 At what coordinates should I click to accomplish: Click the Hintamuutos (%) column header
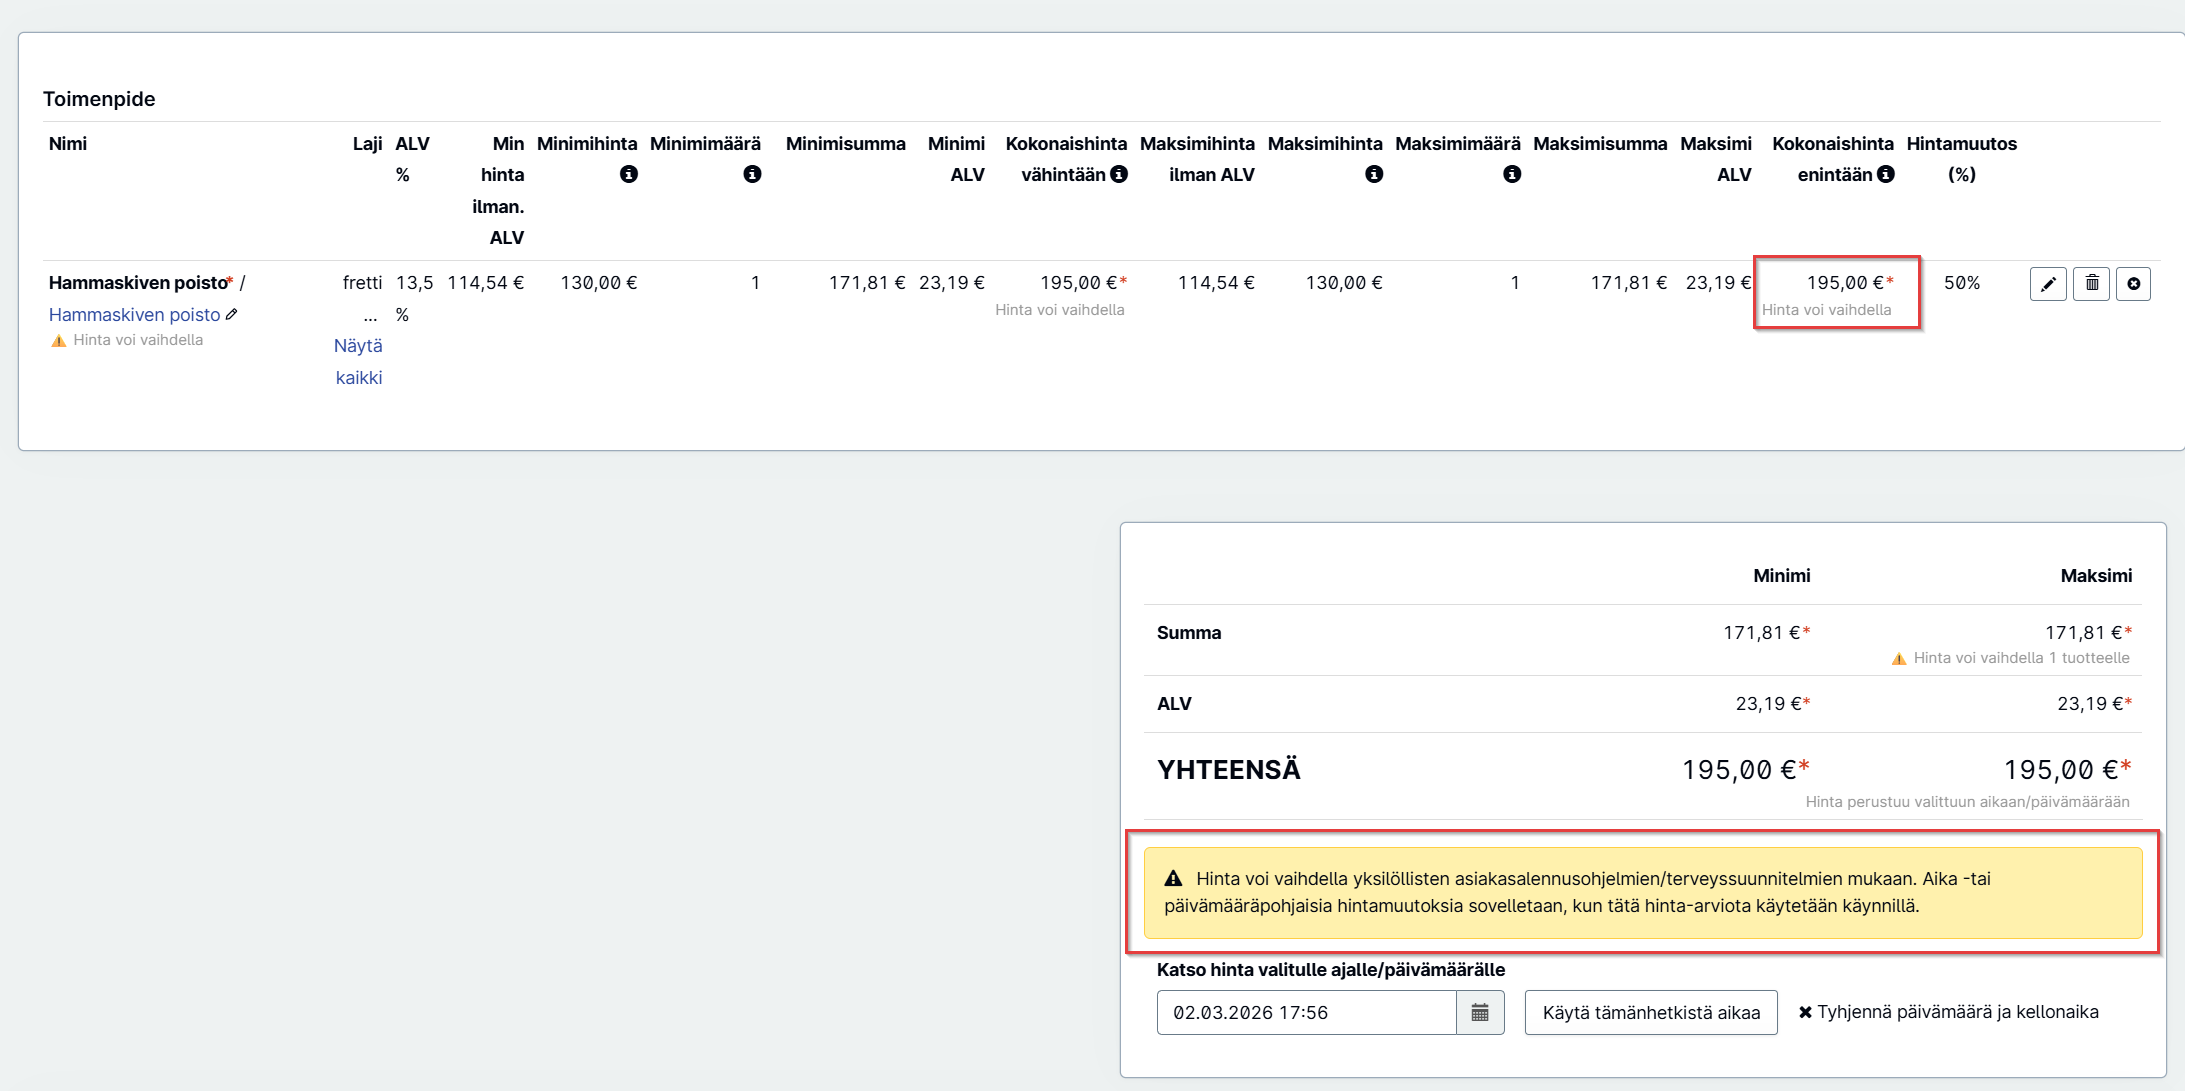click(1961, 159)
